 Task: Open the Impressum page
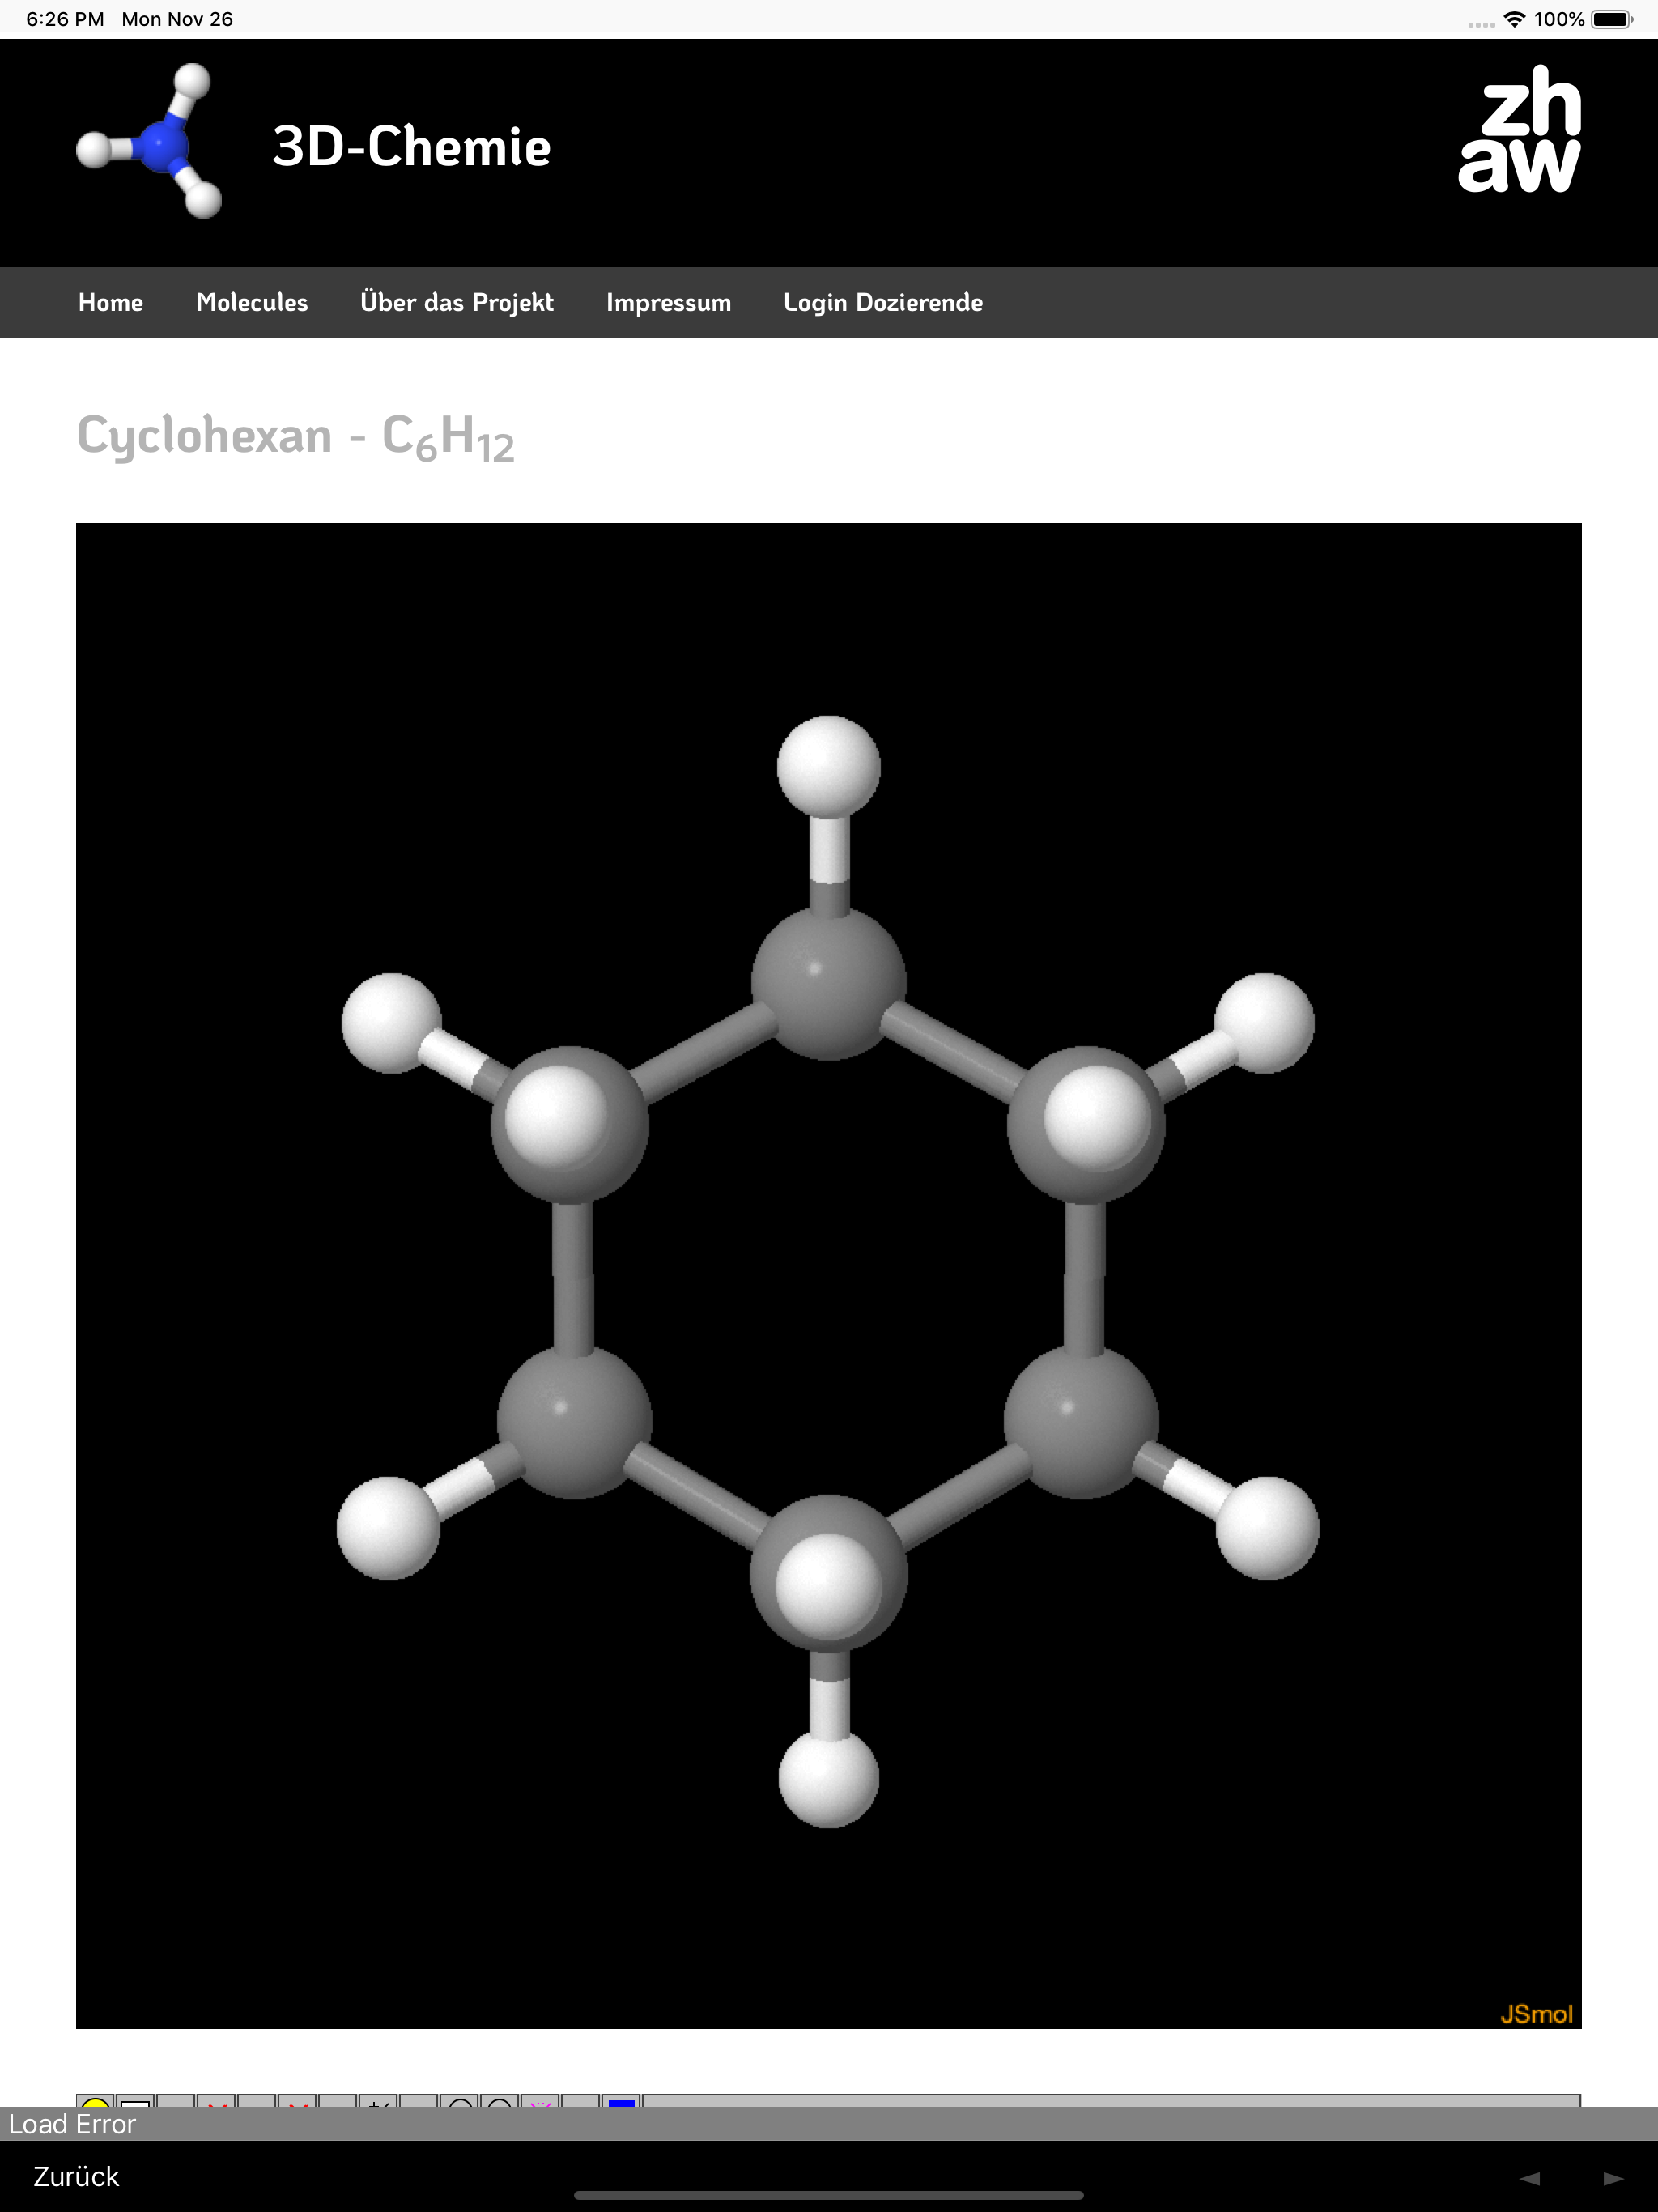668,302
